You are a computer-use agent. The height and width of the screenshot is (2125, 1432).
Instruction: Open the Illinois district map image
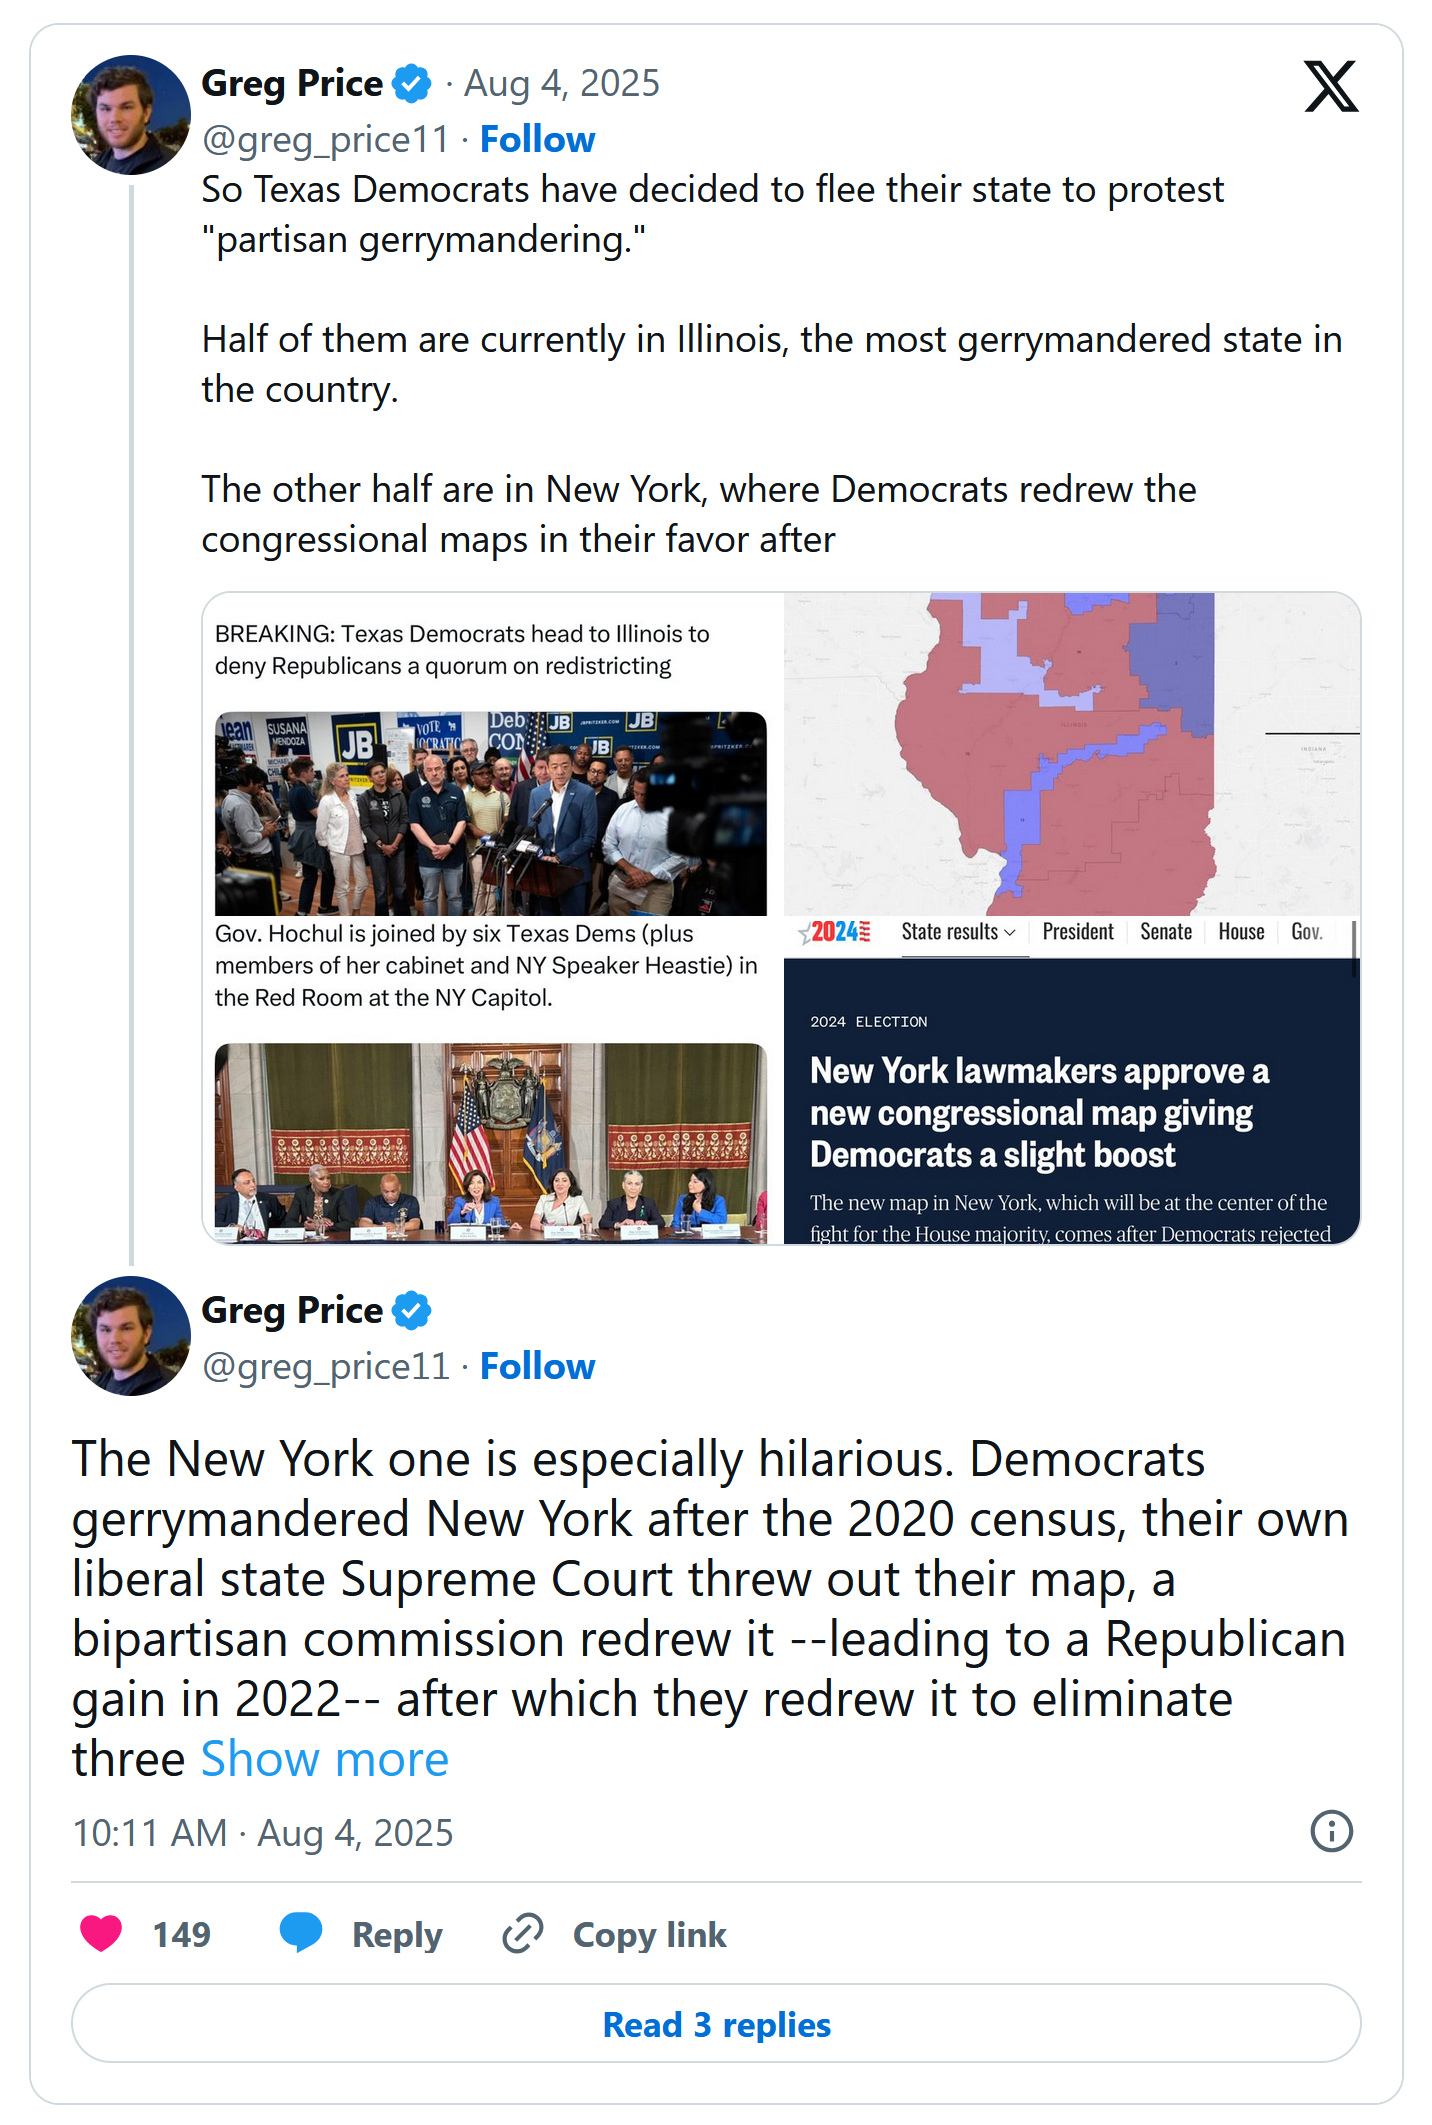click(x=1070, y=753)
